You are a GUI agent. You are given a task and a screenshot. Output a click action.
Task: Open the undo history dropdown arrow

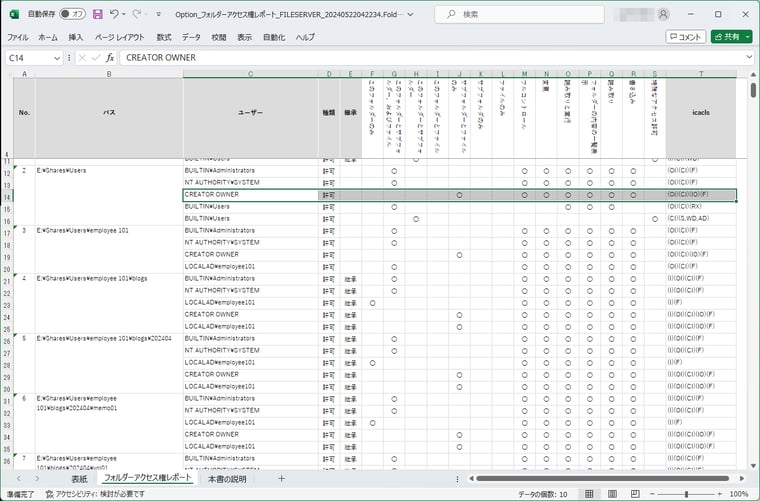coord(124,15)
